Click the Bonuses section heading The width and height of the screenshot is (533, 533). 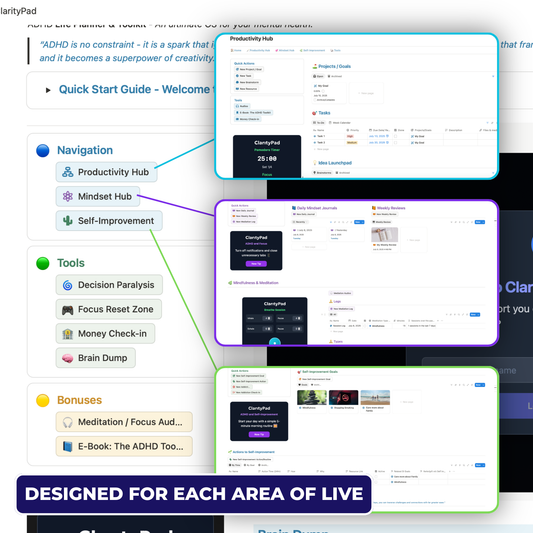point(80,400)
